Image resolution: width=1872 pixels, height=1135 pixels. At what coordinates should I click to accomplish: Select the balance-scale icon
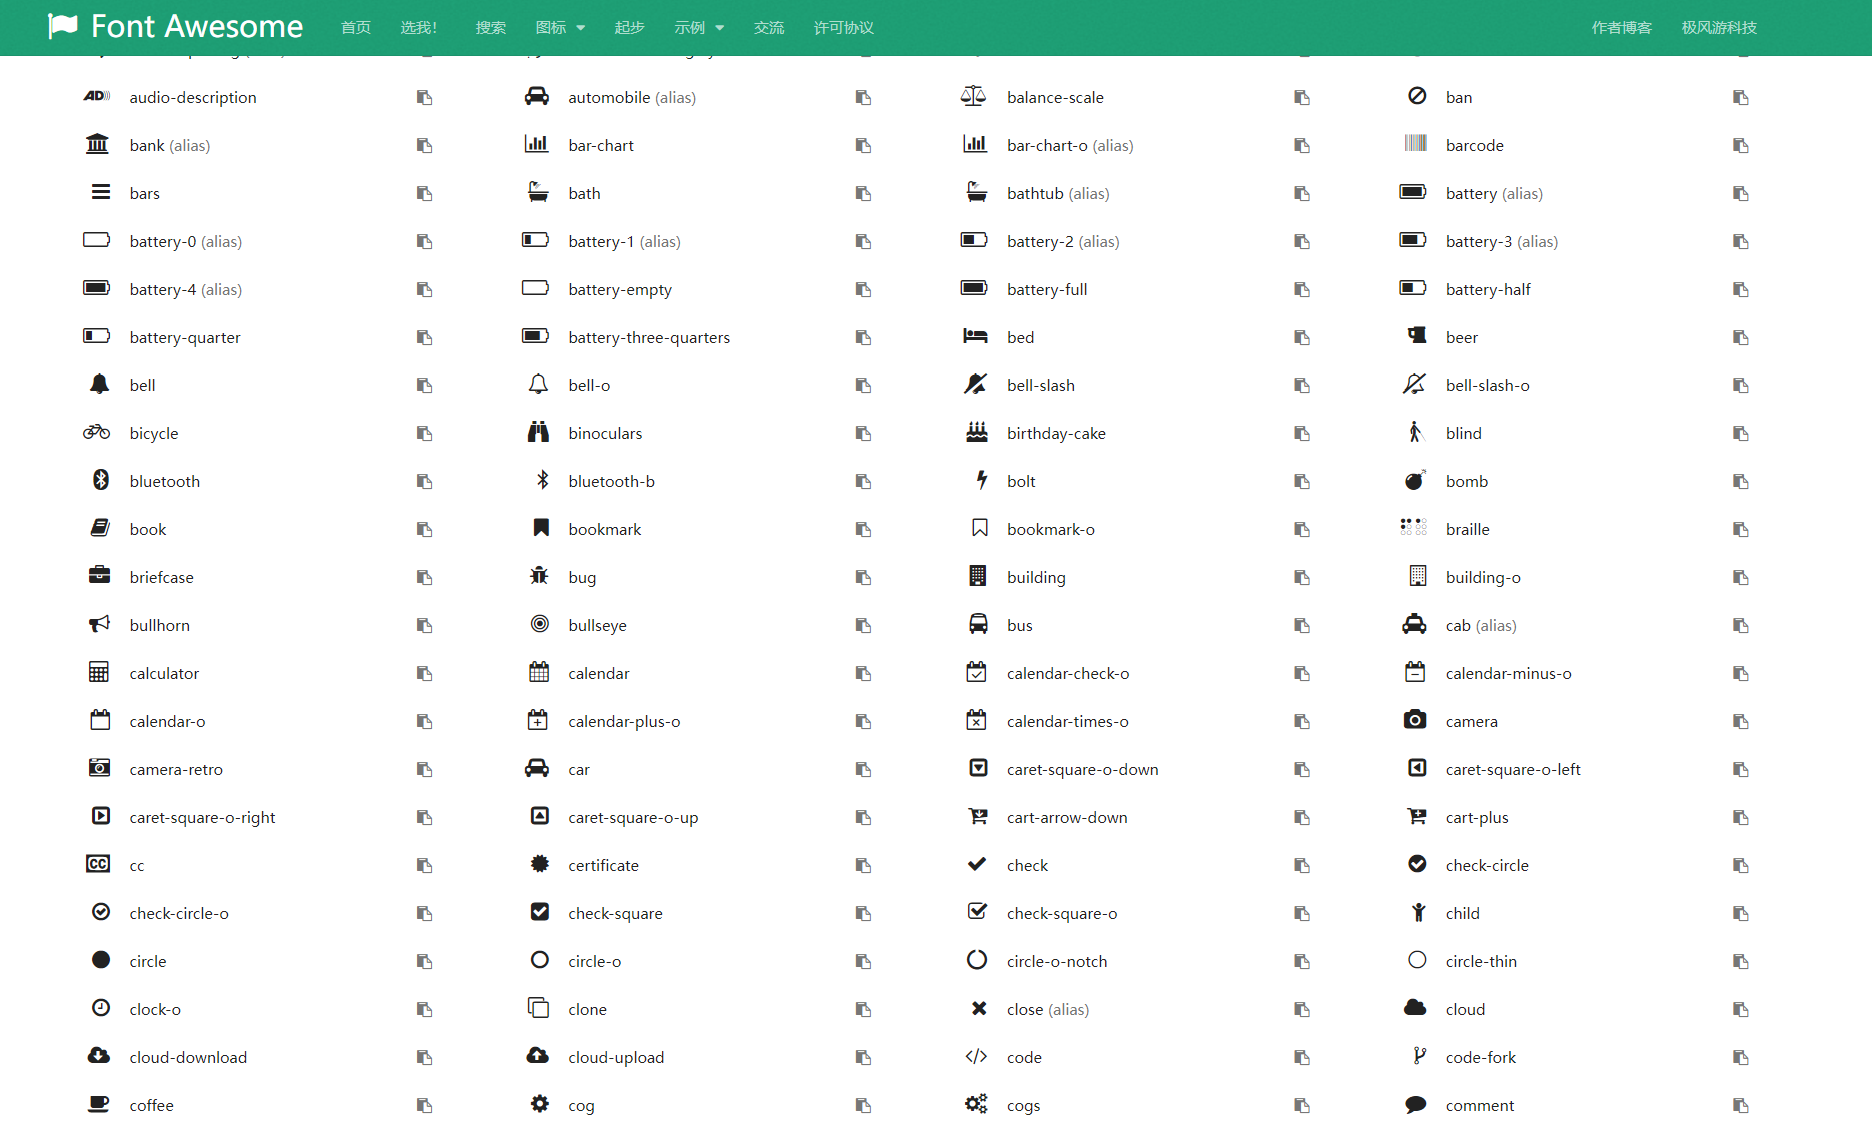pos(973,96)
